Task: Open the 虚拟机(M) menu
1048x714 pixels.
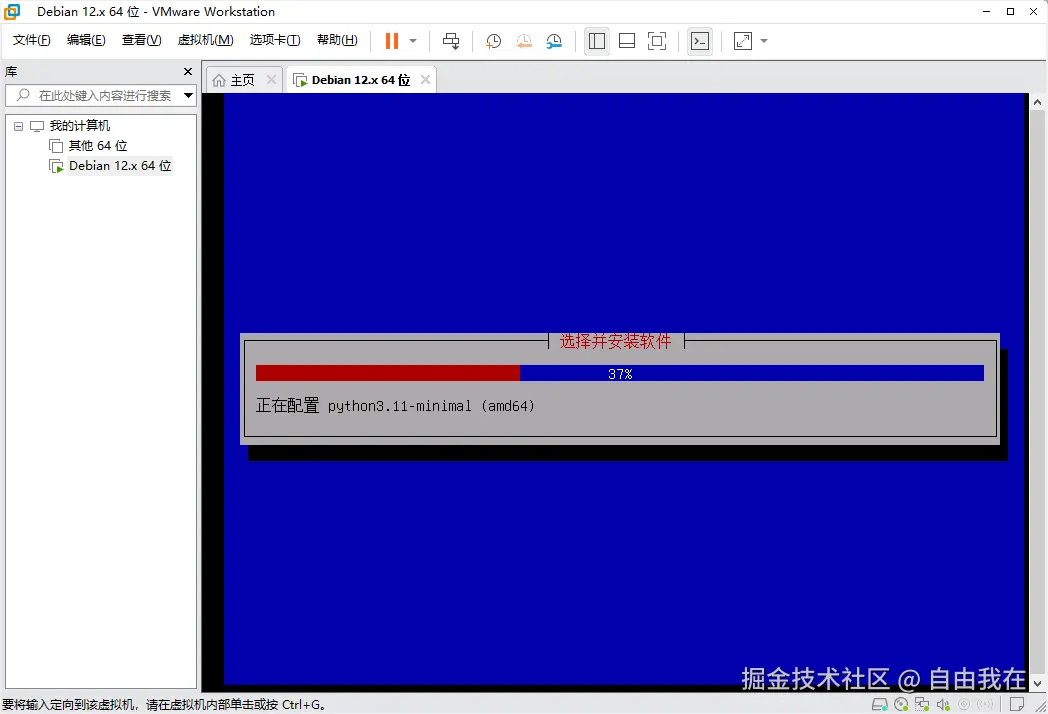Action: (x=205, y=40)
